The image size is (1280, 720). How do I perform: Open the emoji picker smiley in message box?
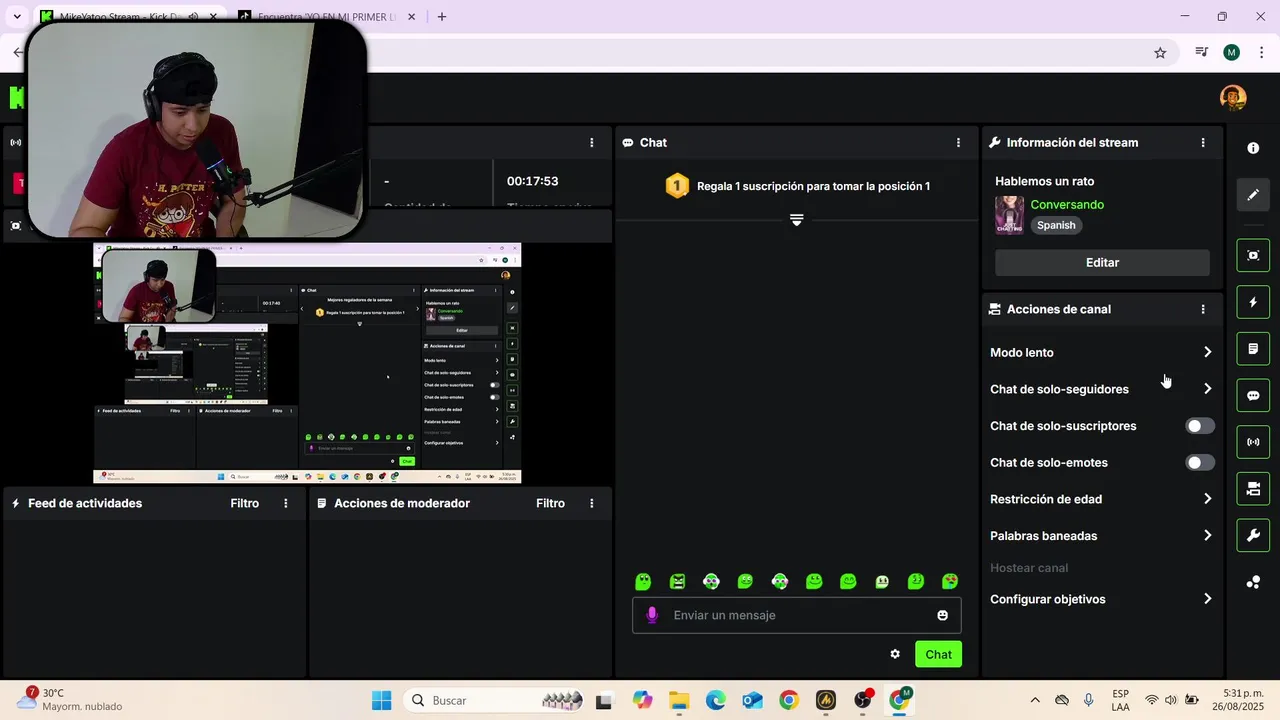pos(942,615)
